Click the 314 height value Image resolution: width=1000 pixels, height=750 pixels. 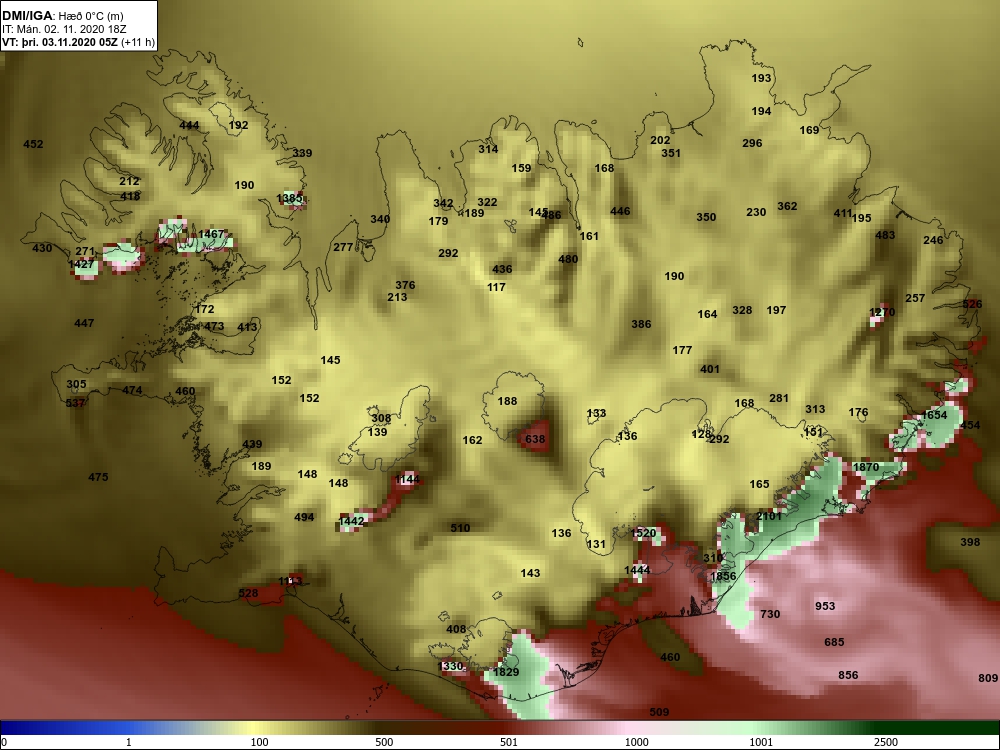point(489,149)
